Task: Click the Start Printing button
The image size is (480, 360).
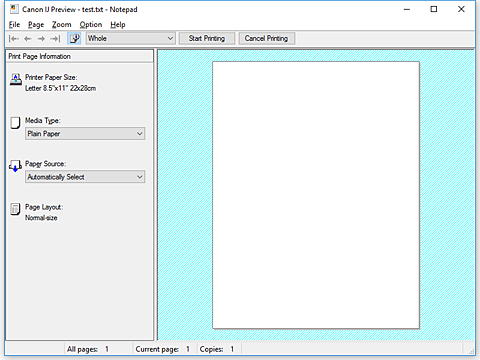Action: coord(207,38)
